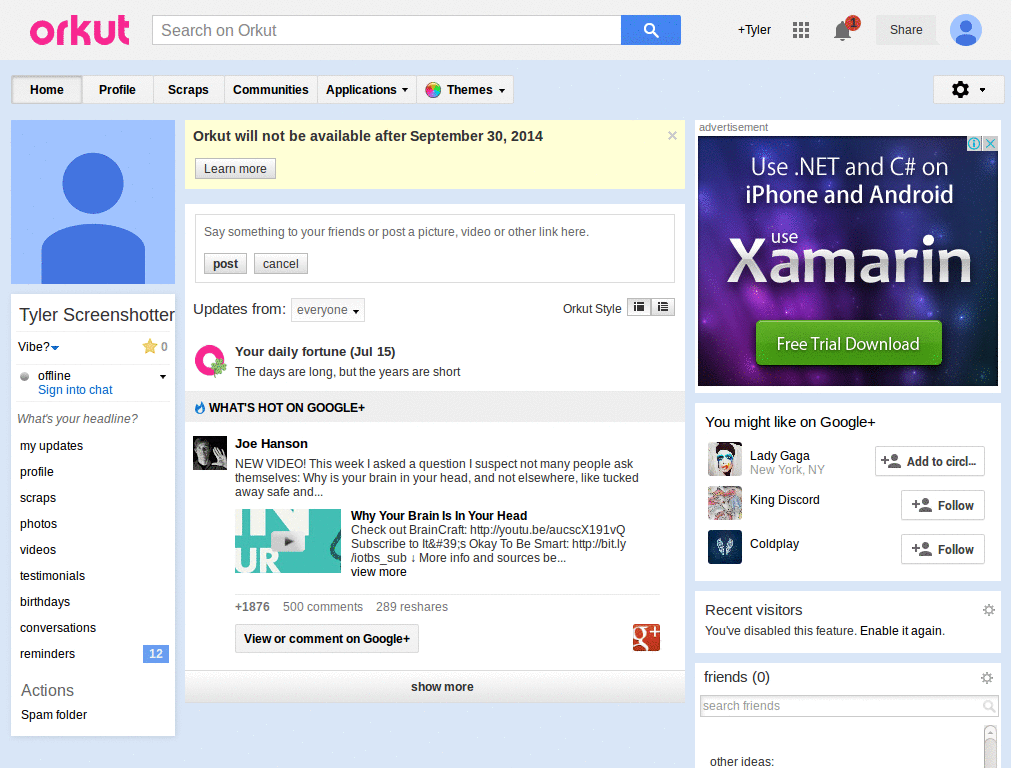Play the Why Your Brain video thumbnail

[x=288, y=541]
